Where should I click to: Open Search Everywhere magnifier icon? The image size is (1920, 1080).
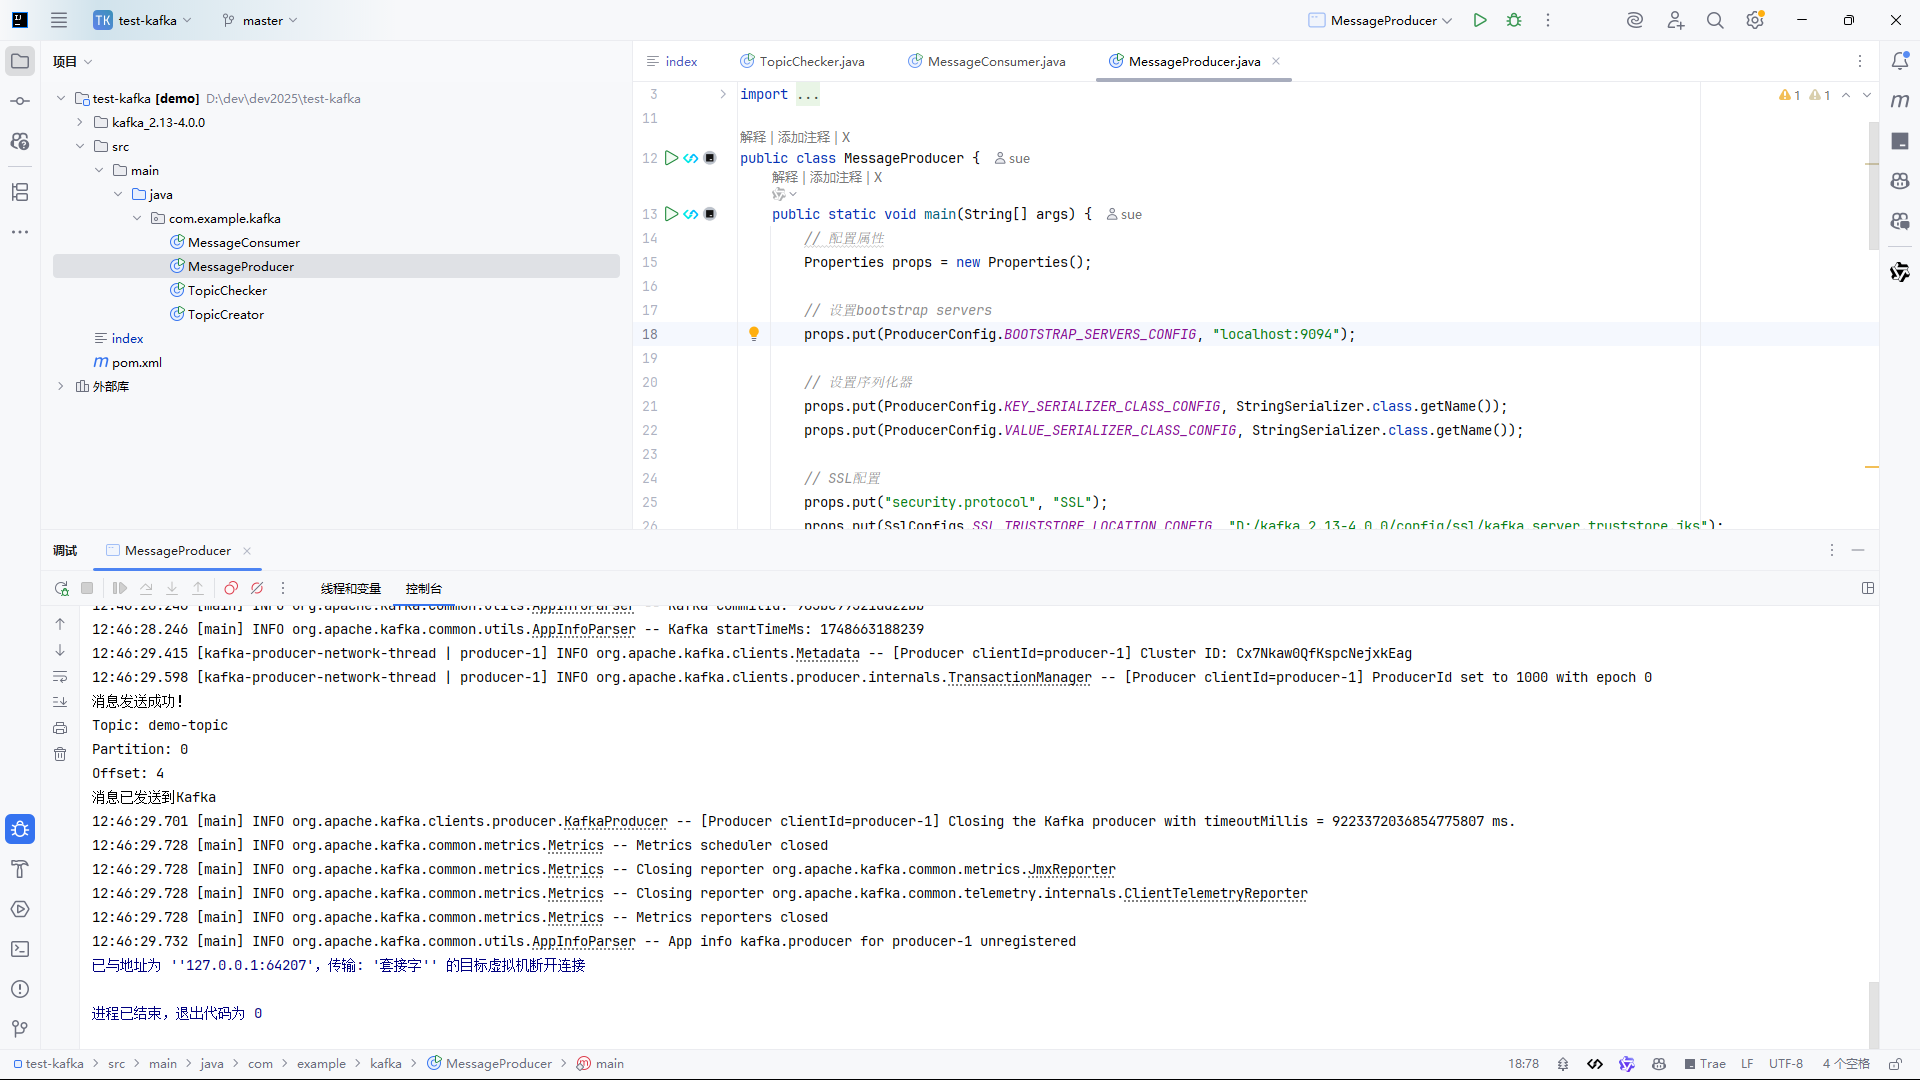tap(1715, 20)
